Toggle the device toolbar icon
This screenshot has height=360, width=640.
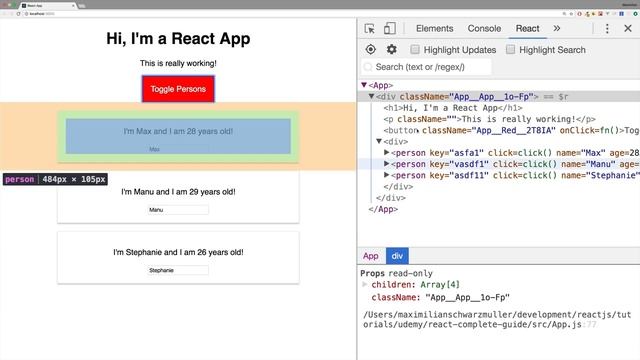coord(389,28)
